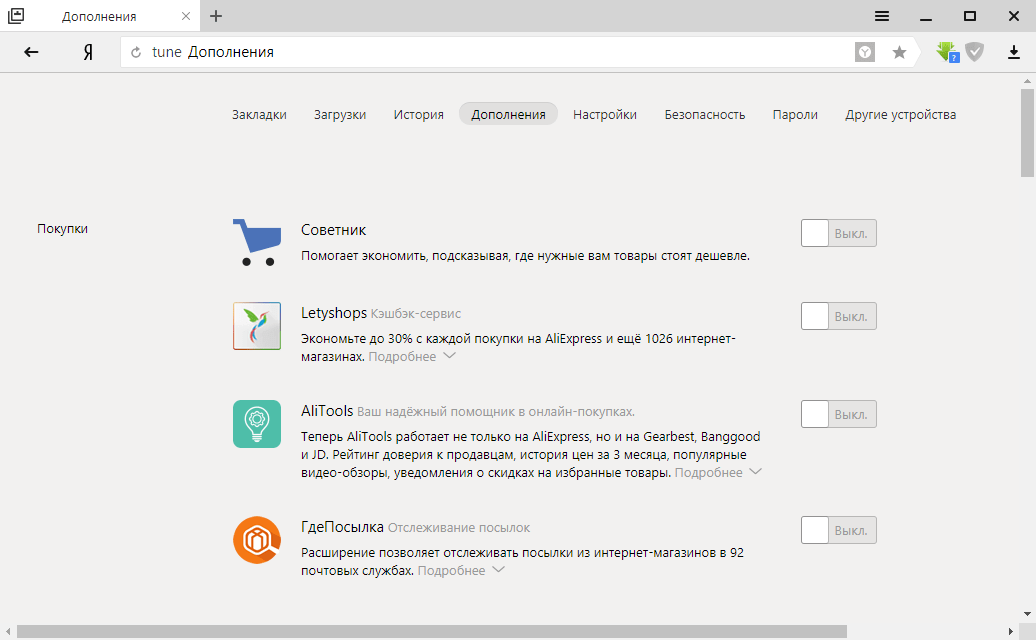Screen dimensions: 1036x640
Task: Click the browser menu hamburger button
Action: (x=881, y=16)
